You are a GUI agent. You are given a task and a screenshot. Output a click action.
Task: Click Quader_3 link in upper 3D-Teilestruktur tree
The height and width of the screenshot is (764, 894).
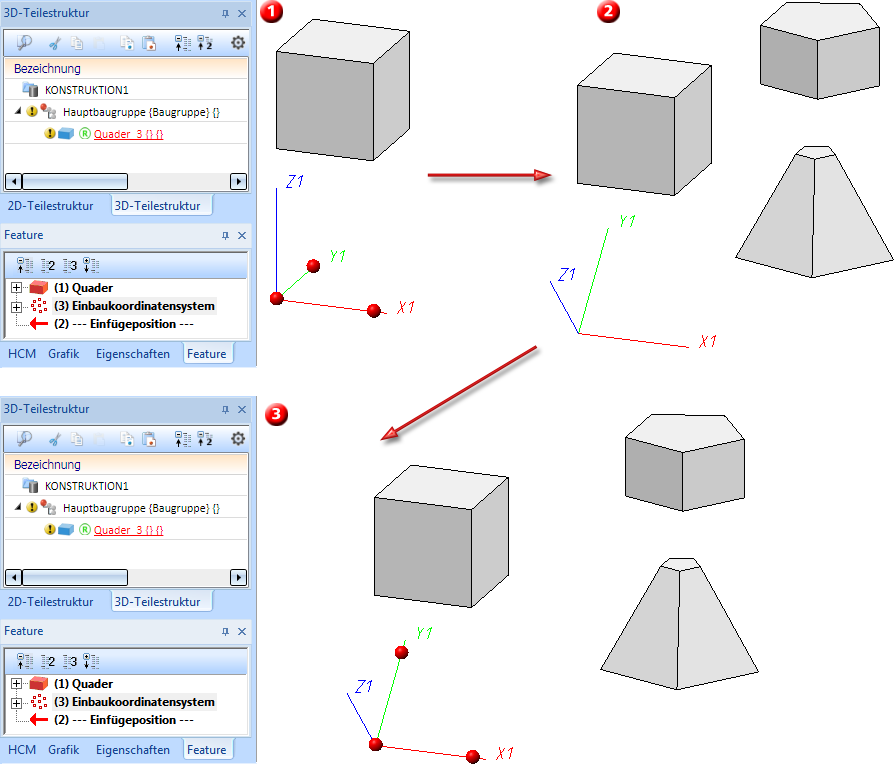pos(128,134)
